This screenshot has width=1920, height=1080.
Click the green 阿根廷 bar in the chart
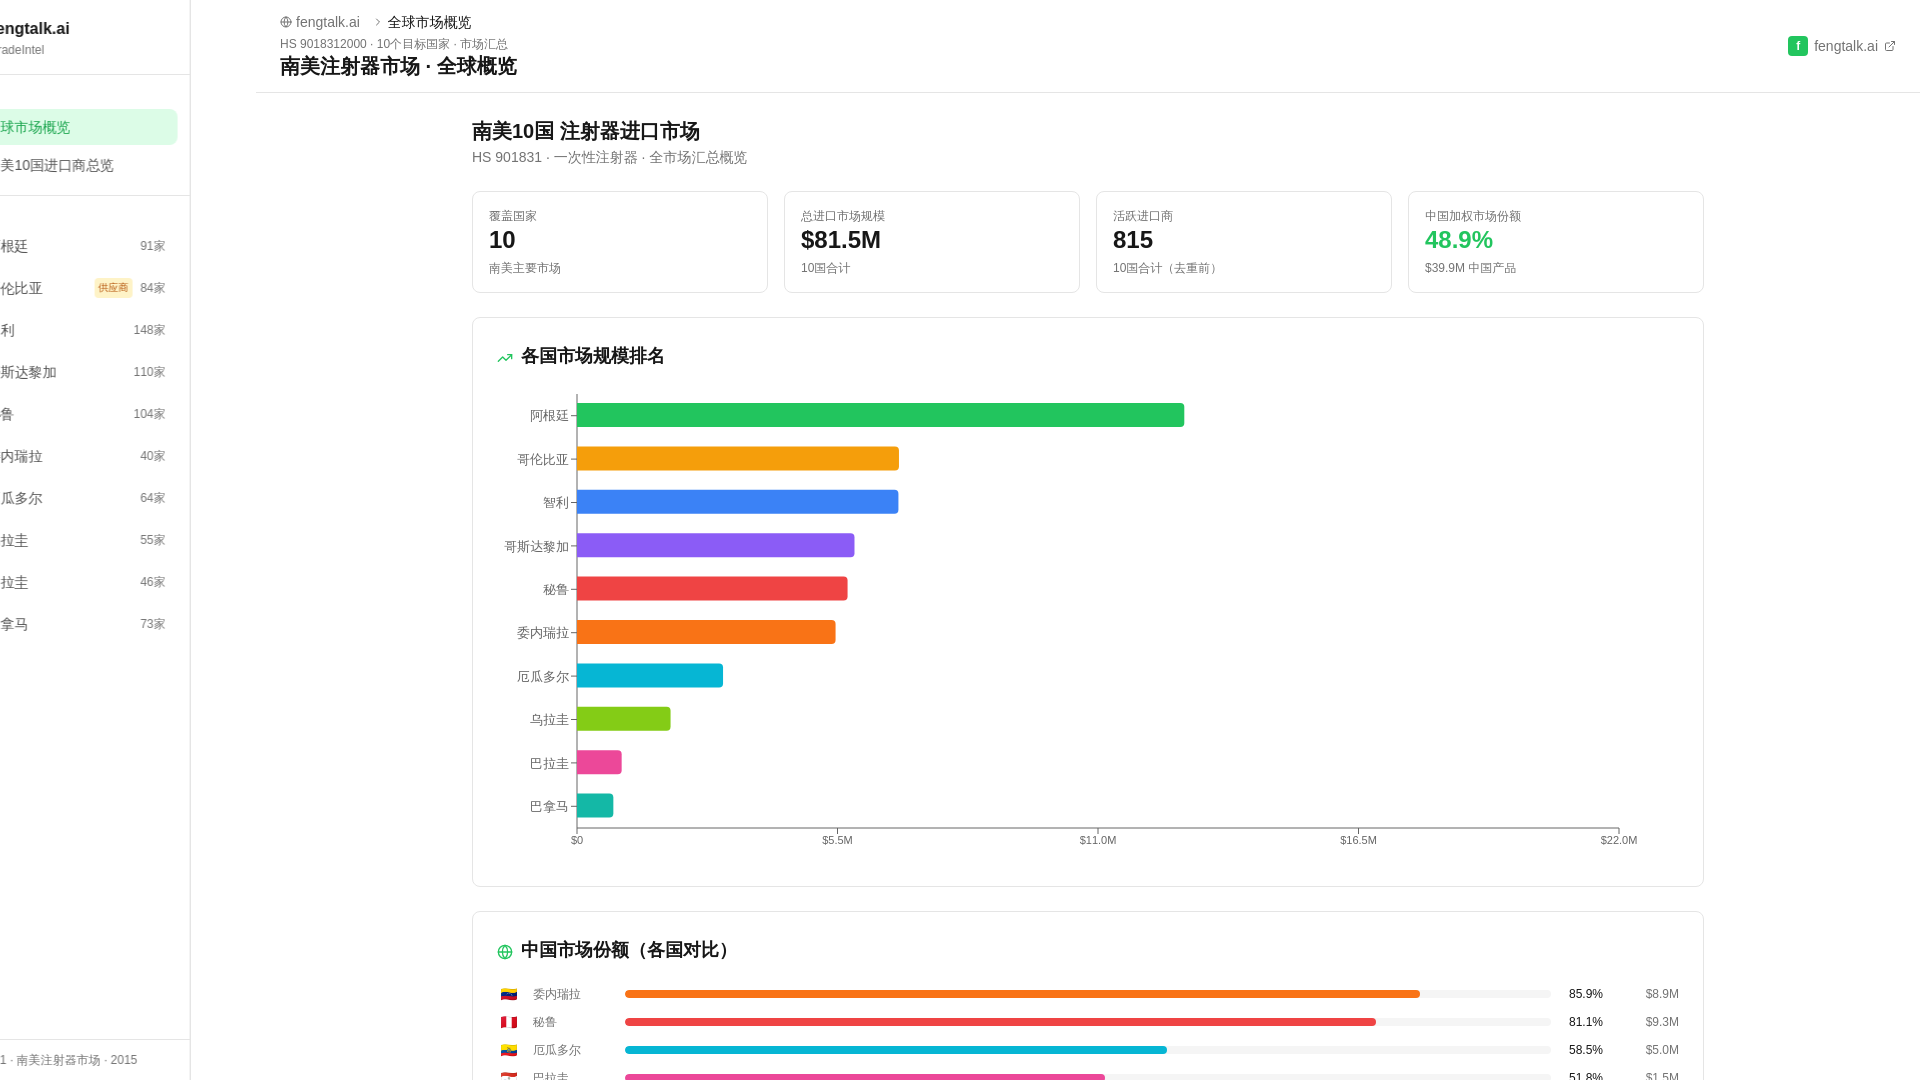880,415
